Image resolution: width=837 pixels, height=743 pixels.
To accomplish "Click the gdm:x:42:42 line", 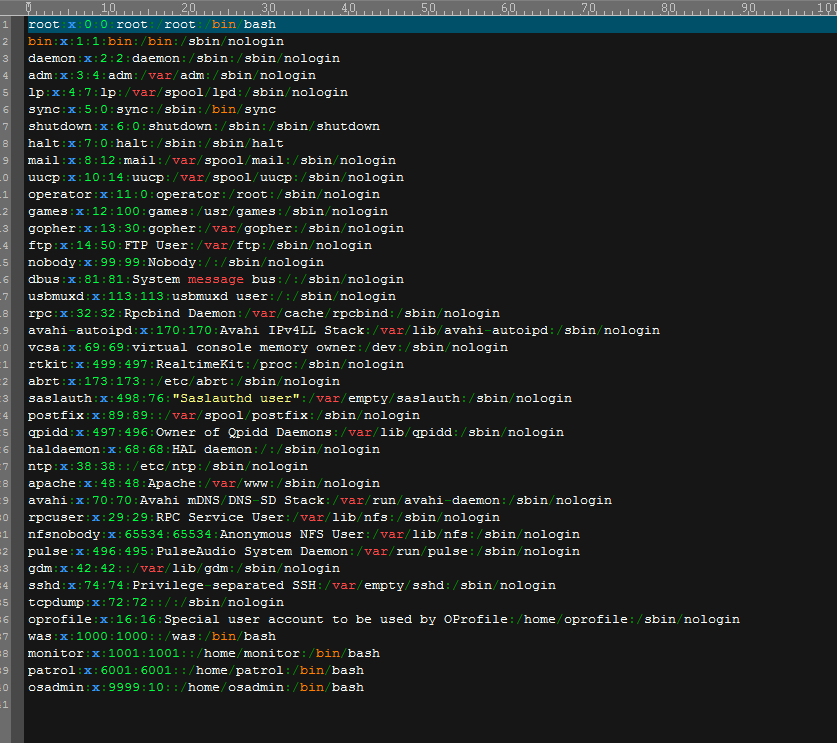I will tap(184, 569).
